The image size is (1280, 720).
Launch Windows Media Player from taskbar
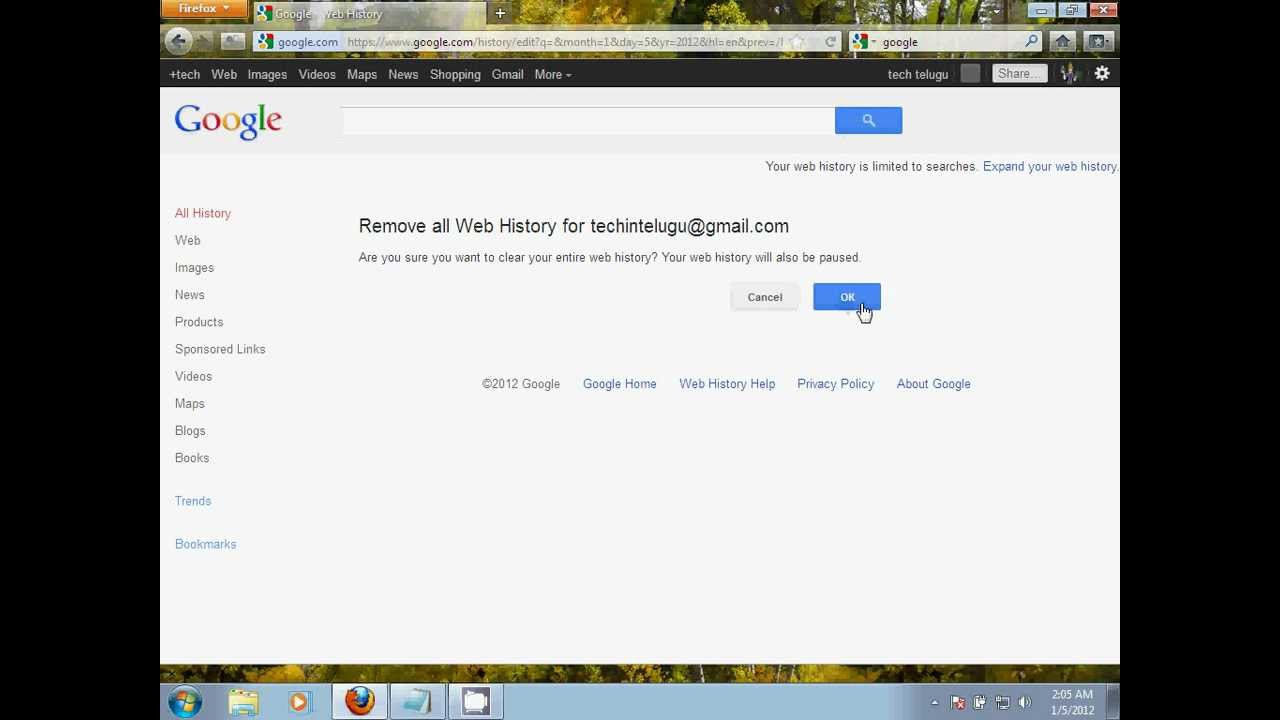tap(299, 702)
